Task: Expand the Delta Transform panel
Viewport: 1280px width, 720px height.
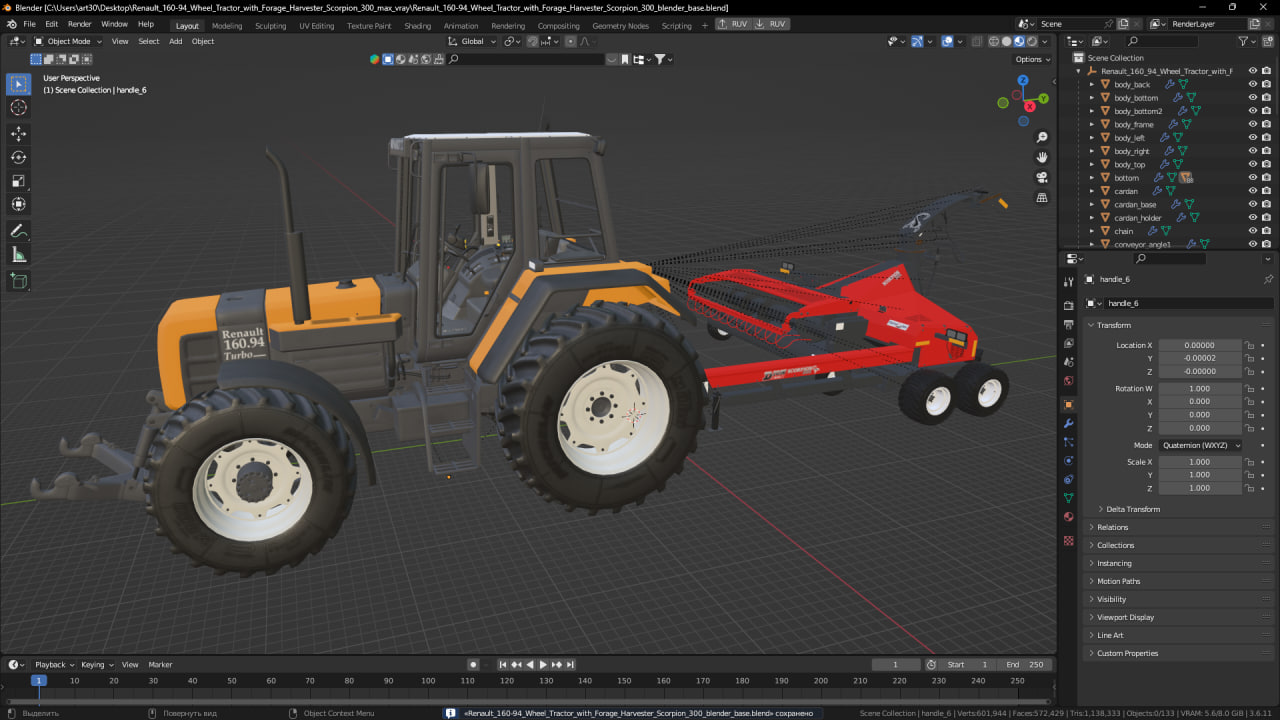Action: click(1133, 509)
